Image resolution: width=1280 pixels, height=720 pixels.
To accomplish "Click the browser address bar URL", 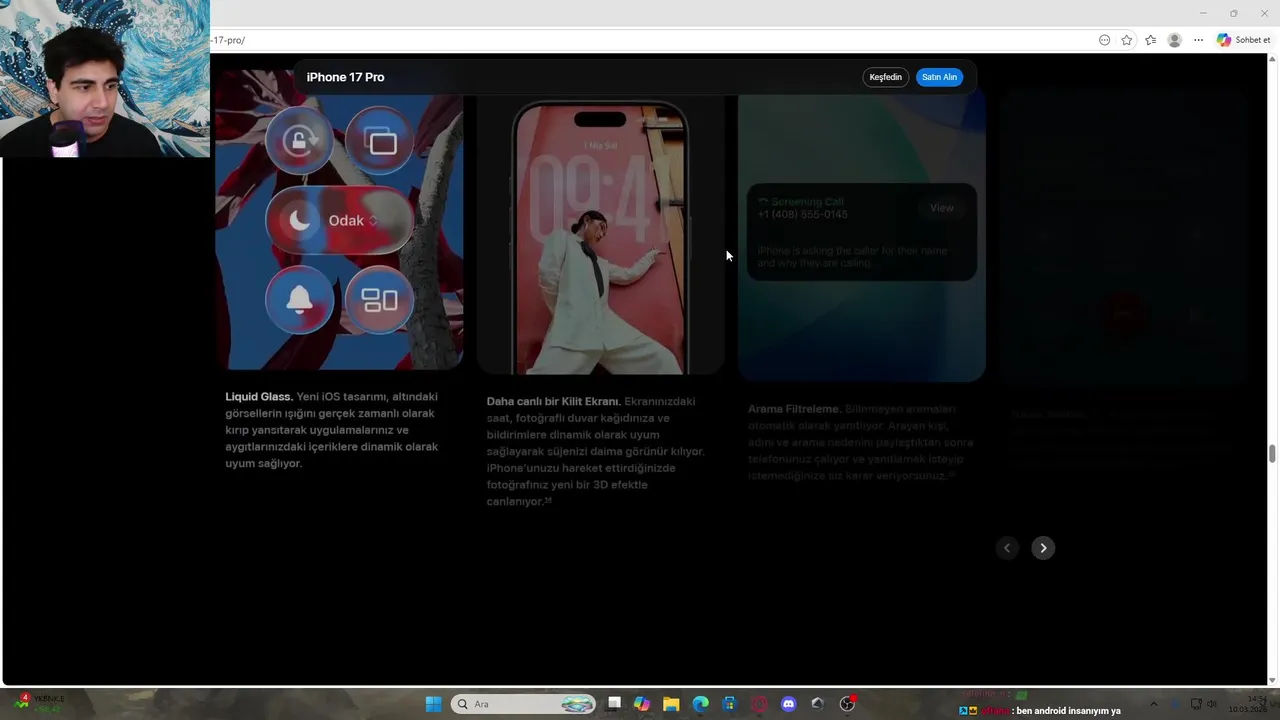I will [x=228, y=40].
